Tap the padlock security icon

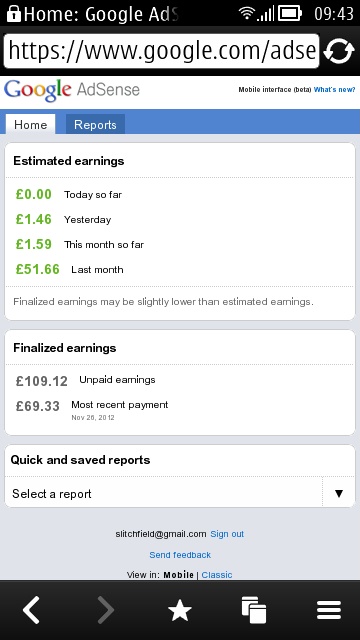14,13
